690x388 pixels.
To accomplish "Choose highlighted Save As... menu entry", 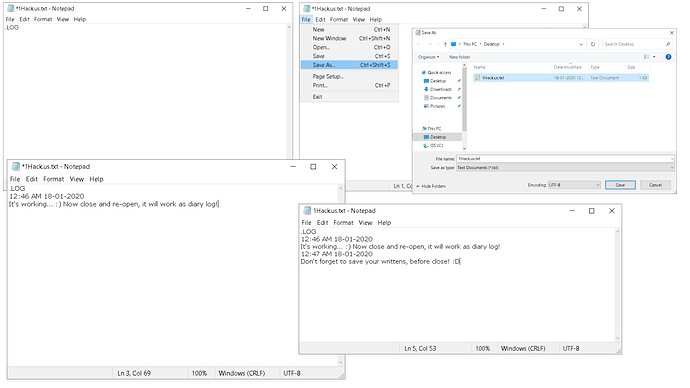I will [349, 65].
